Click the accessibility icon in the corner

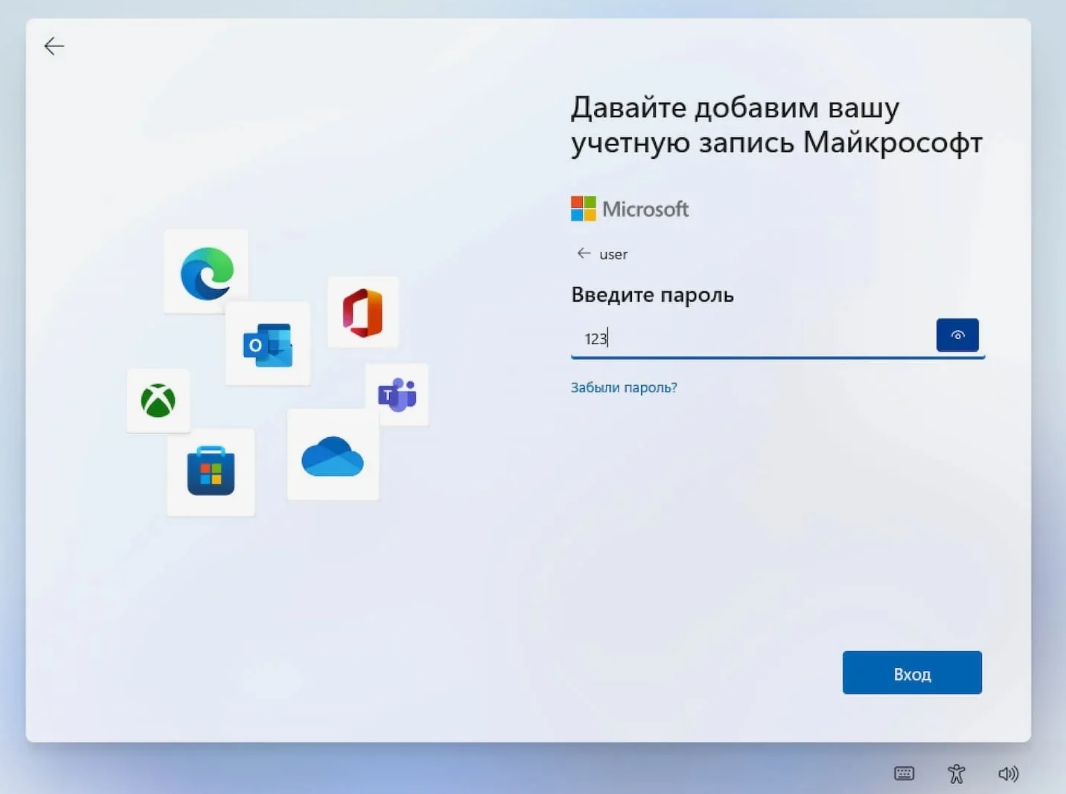(x=956, y=773)
